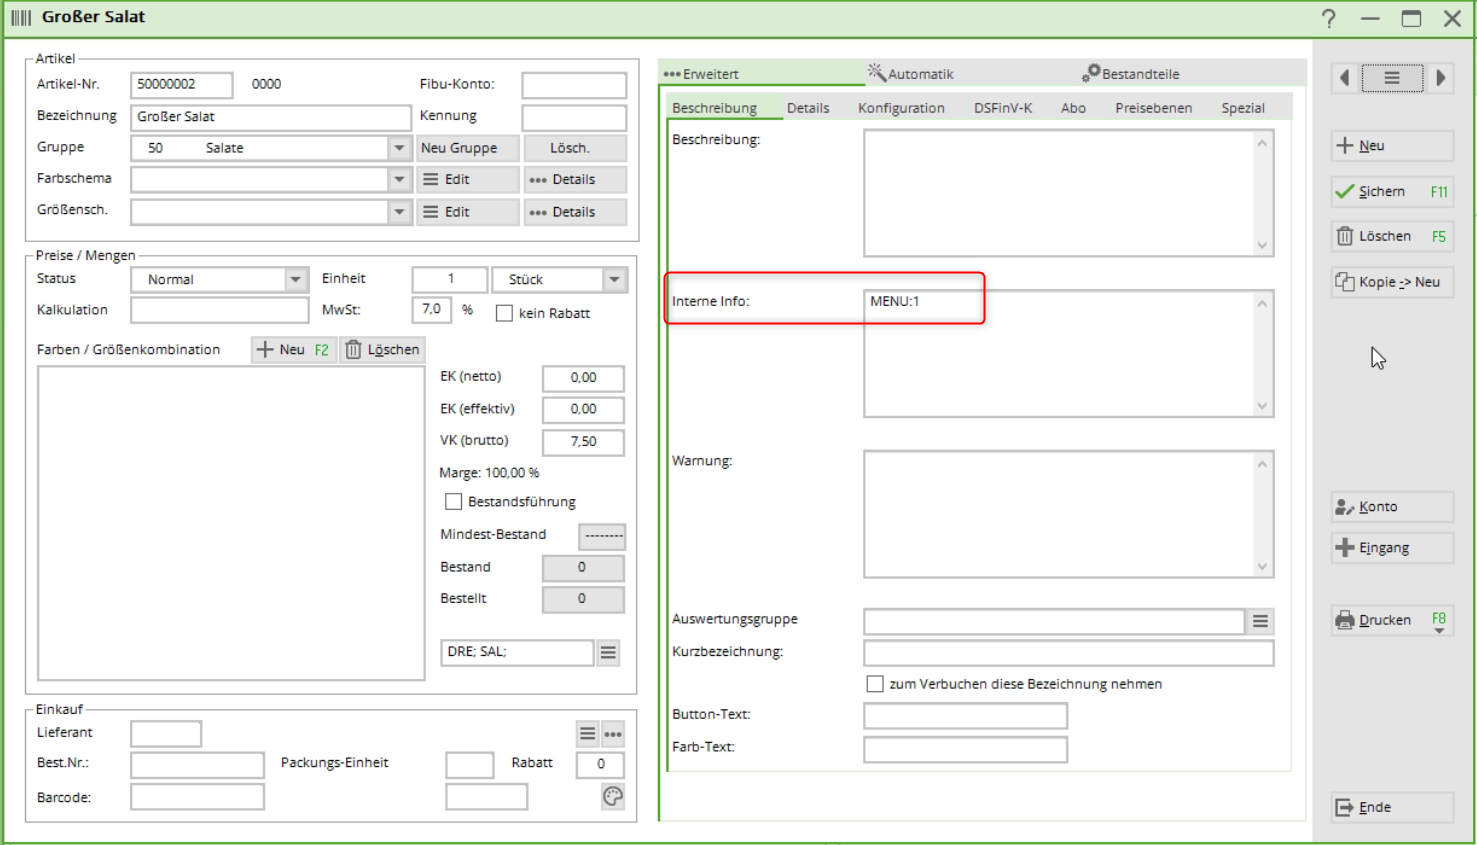This screenshot has width=1477, height=845.
Task: Open the help question mark icon
Action: click(1328, 18)
